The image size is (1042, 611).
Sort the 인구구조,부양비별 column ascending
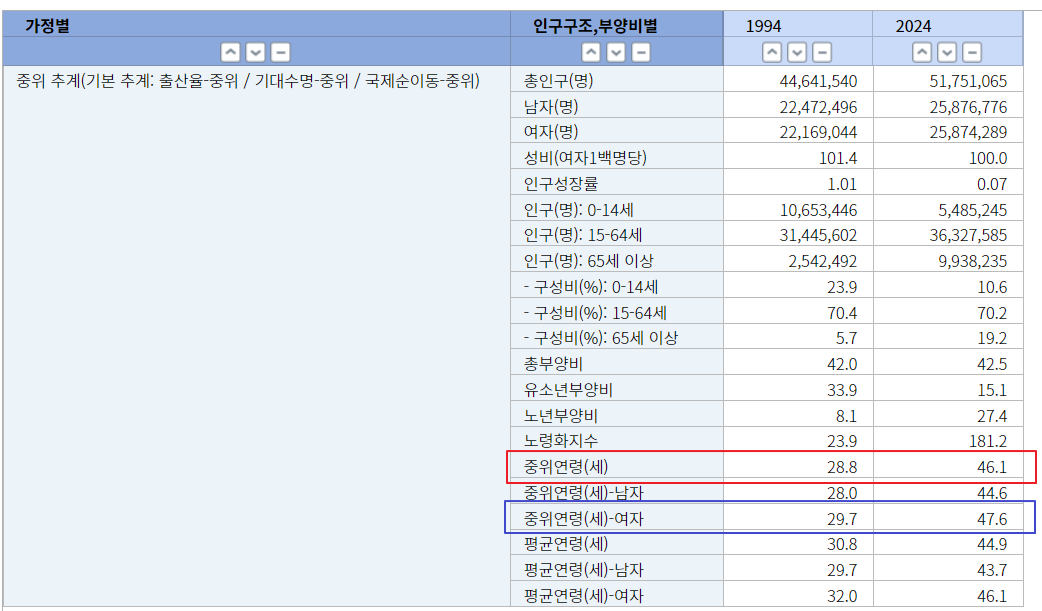point(590,51)
